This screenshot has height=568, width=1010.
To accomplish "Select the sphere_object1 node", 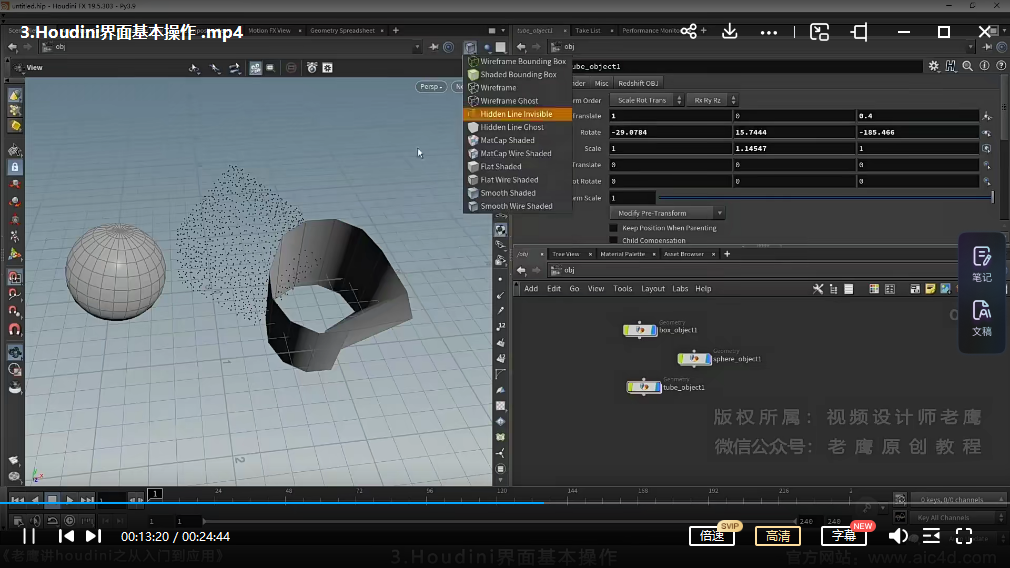I will [x=694, y=358].
